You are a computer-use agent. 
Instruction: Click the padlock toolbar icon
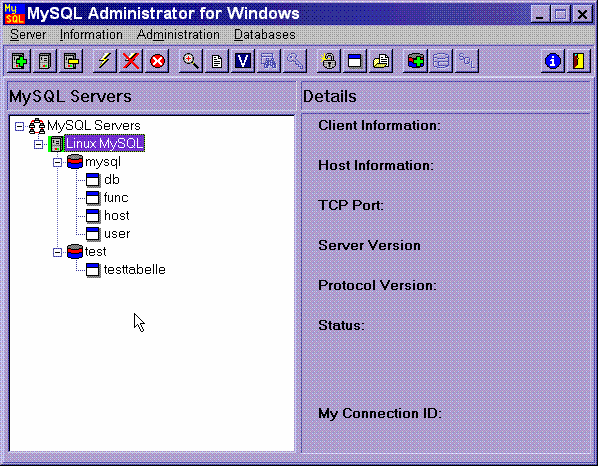[329, 61]
